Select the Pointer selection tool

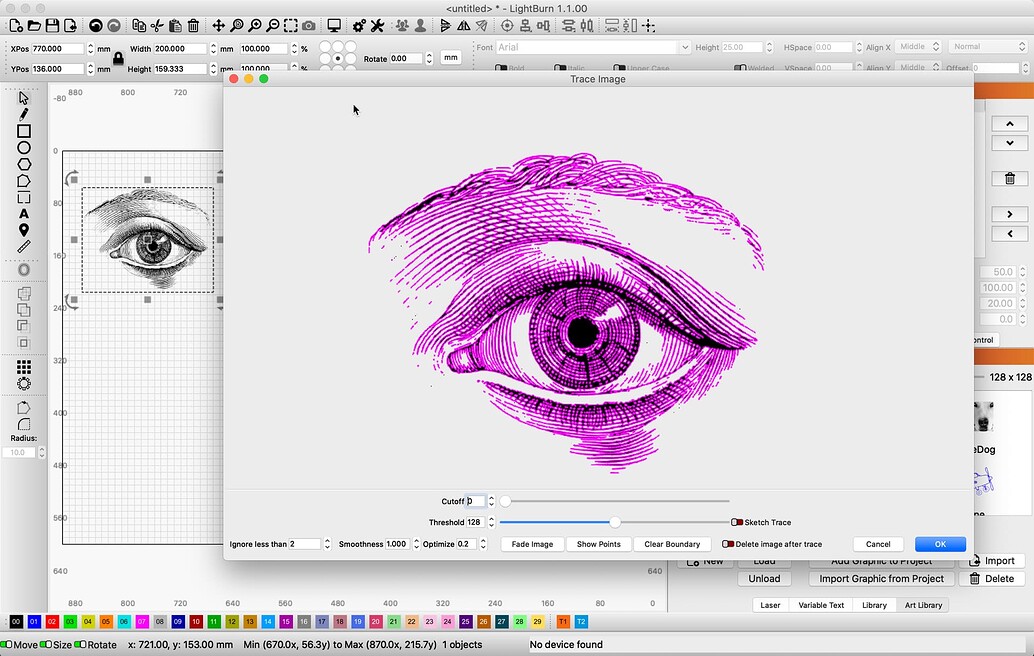click(24, 98)
